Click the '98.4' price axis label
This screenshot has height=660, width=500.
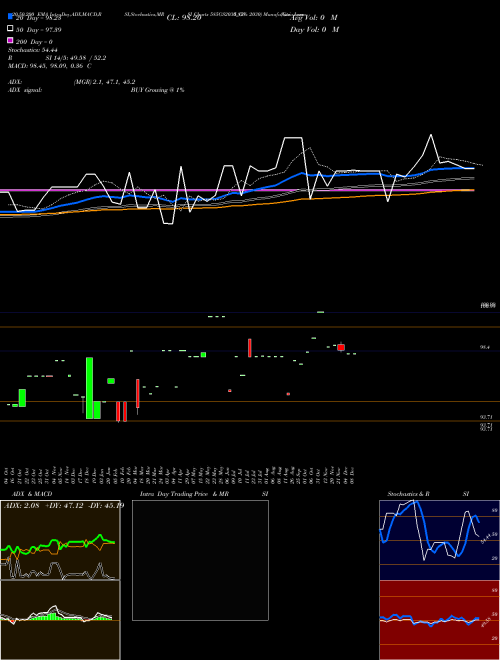tap(485, 347)
